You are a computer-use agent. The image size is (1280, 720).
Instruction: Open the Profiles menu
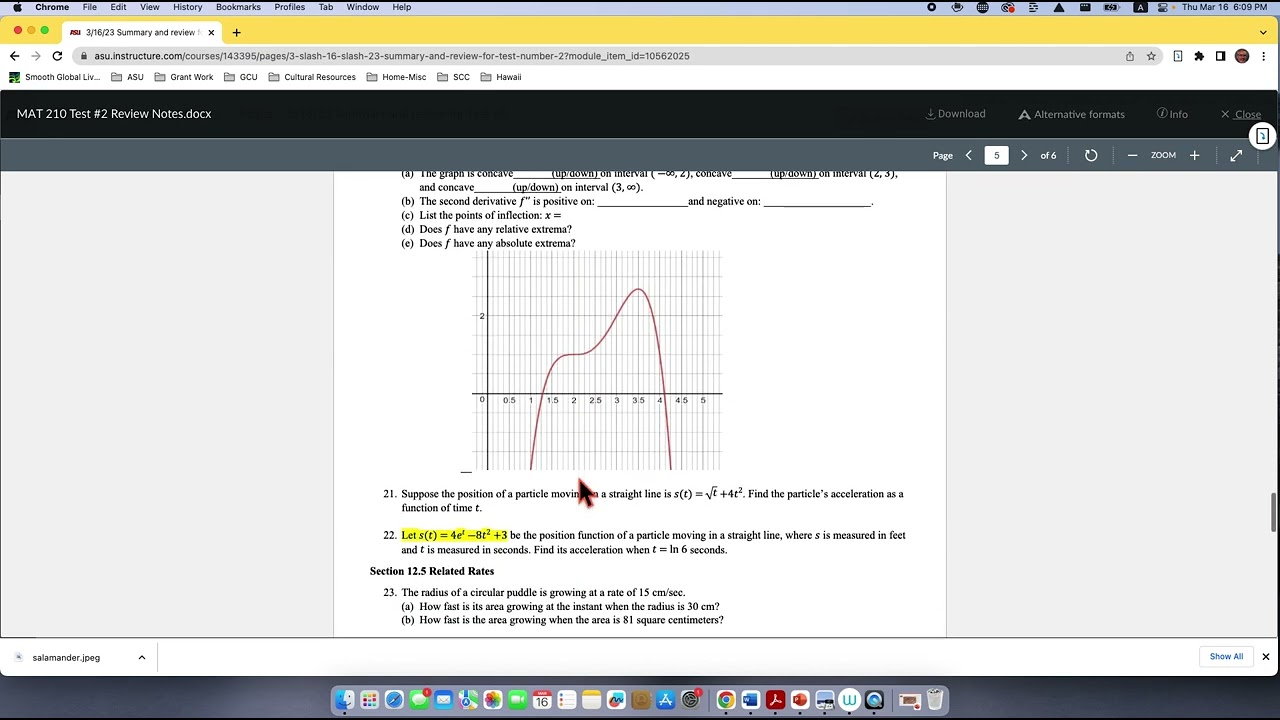click(290, 7)
